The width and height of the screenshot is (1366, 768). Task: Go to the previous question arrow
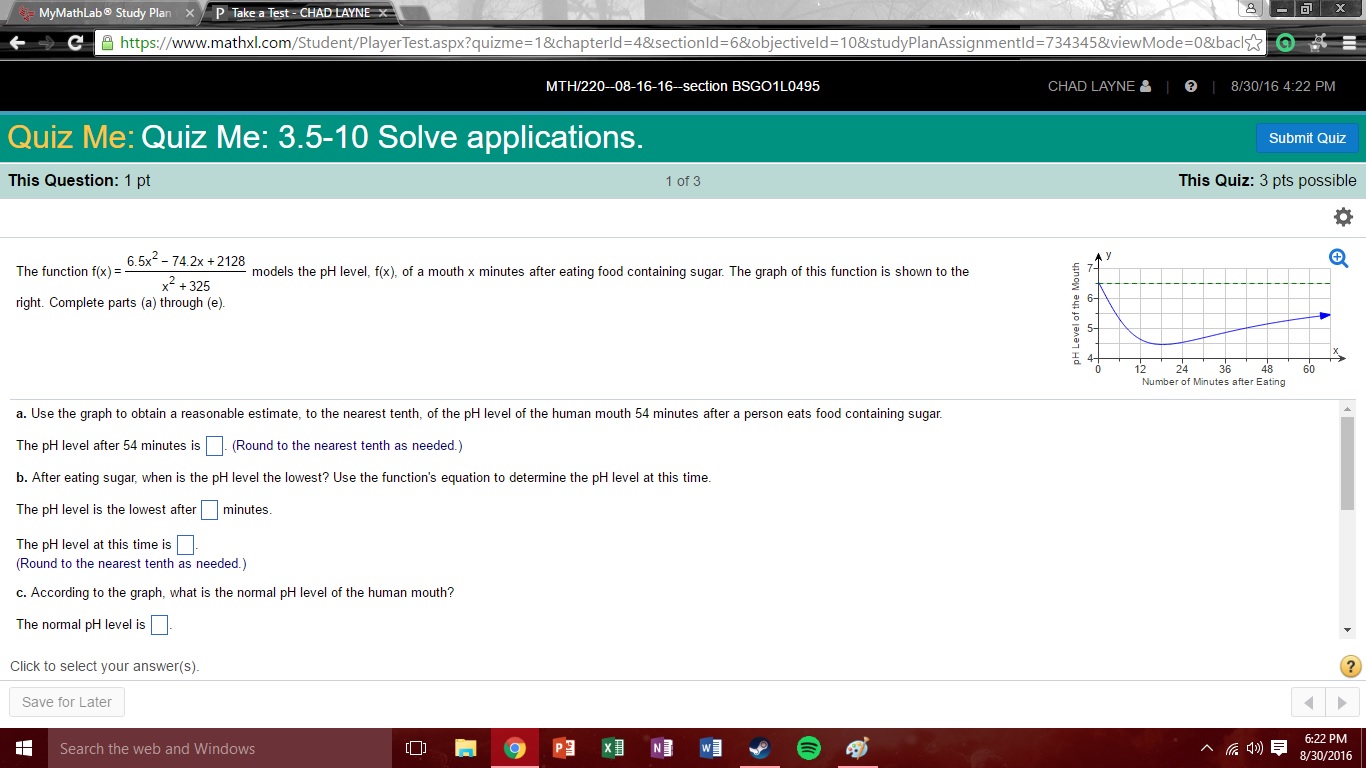1308,703
